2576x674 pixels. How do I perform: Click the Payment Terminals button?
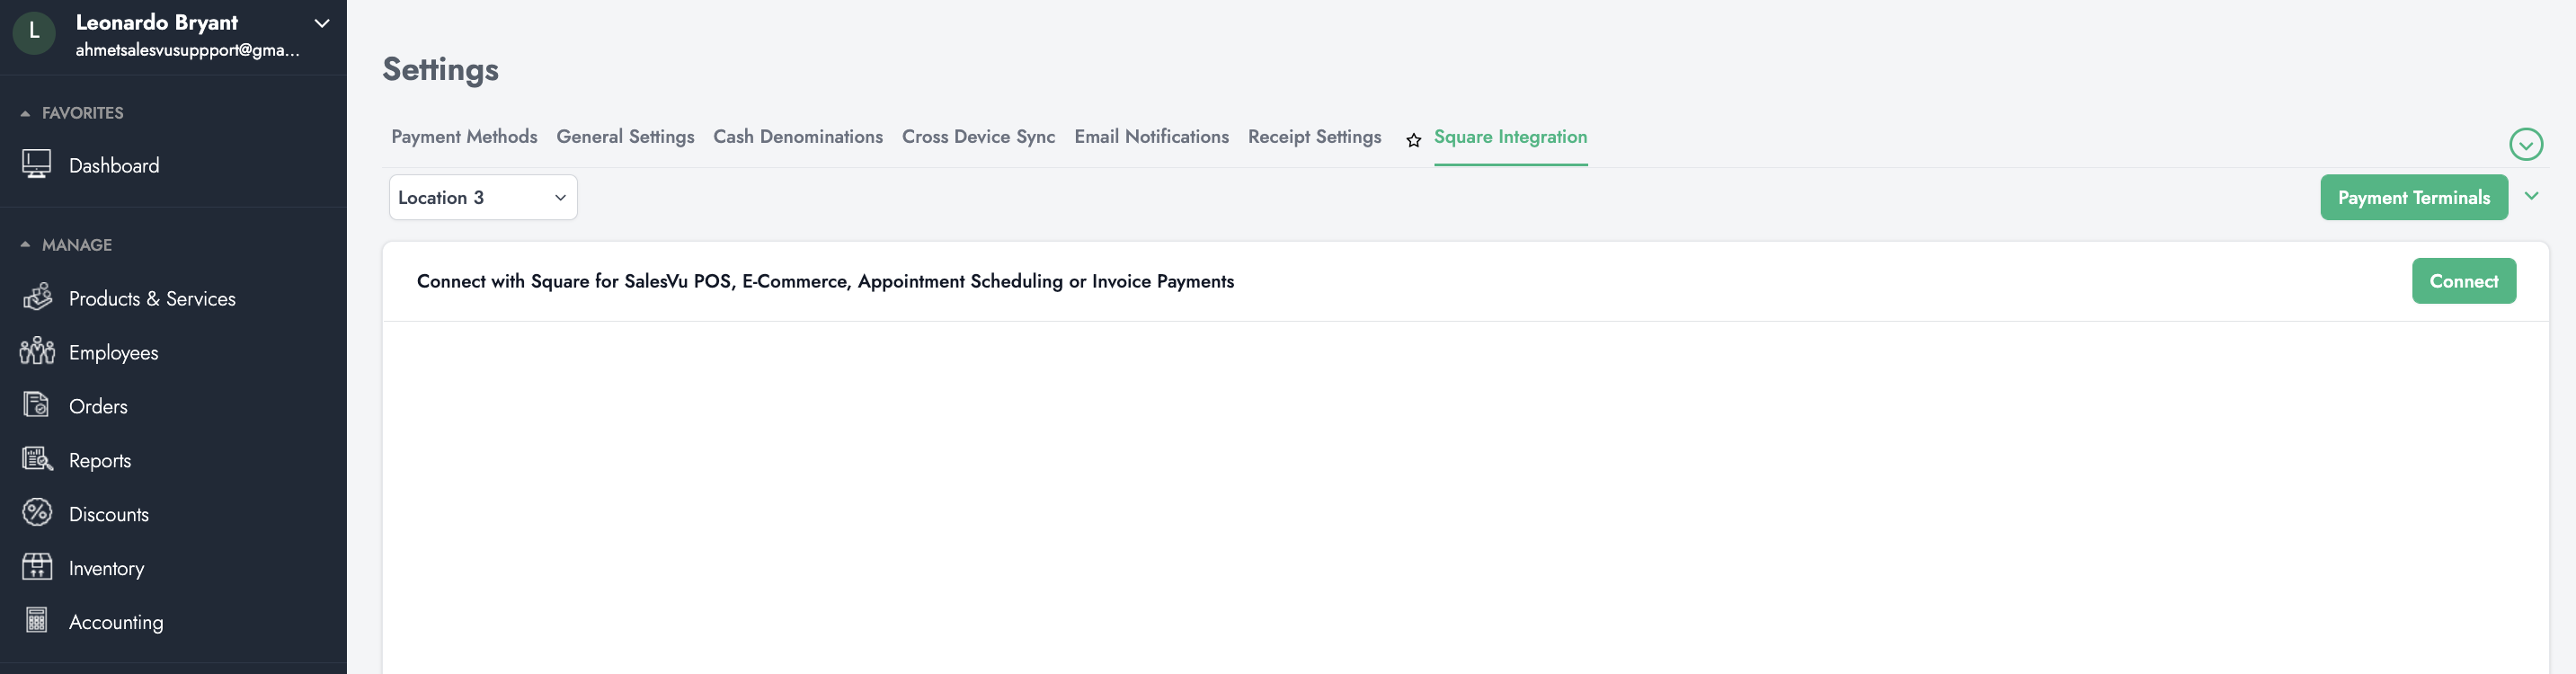coord(2414,198)
